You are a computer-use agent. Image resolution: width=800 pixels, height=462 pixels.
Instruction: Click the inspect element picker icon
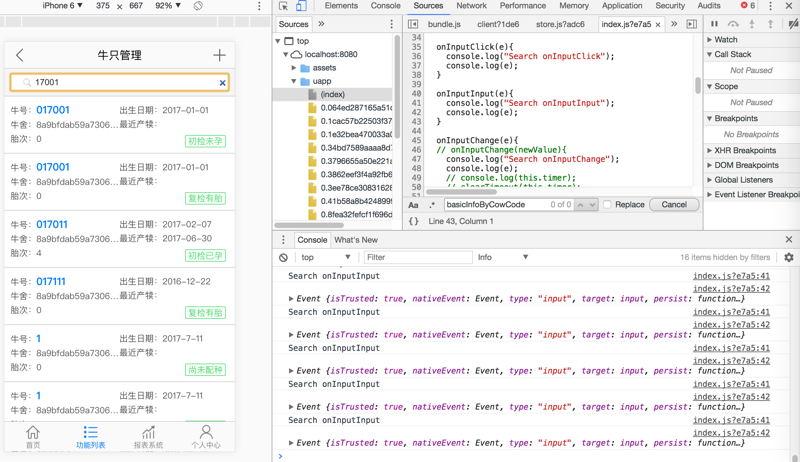284,6
